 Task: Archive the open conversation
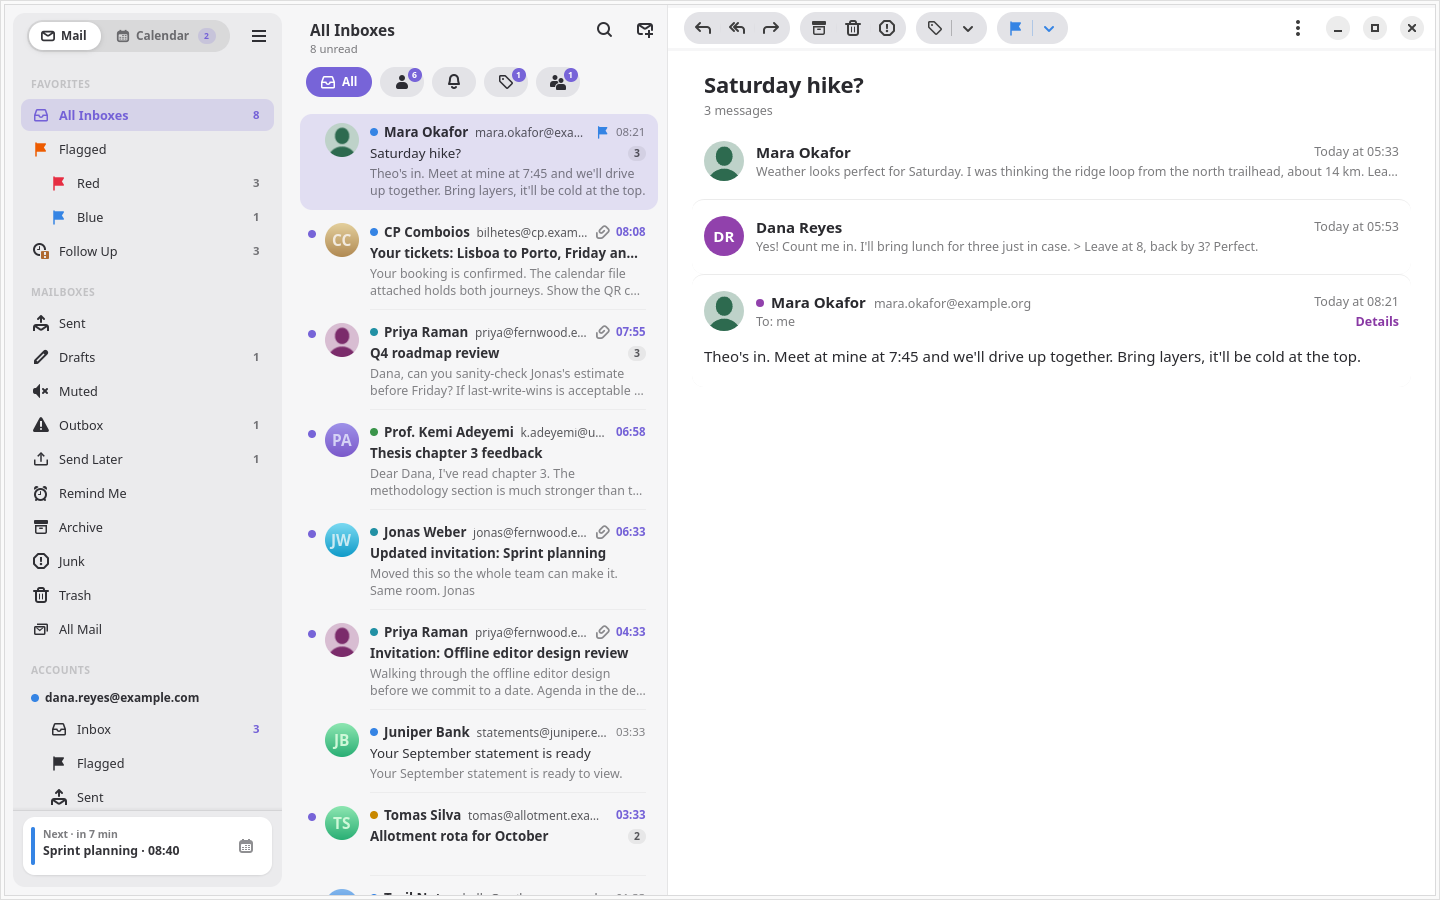coord(819,28)
